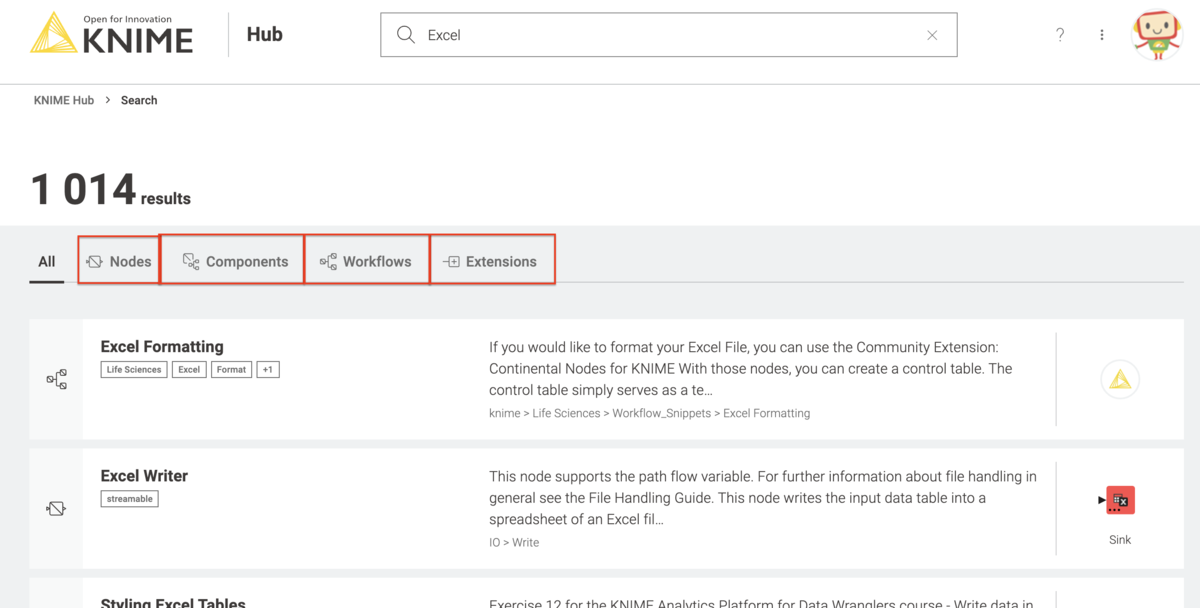Screen dimensions: 1200x608
Task: Click the KNIME logo
Action: pyautogui.click(x=112, y=34)
